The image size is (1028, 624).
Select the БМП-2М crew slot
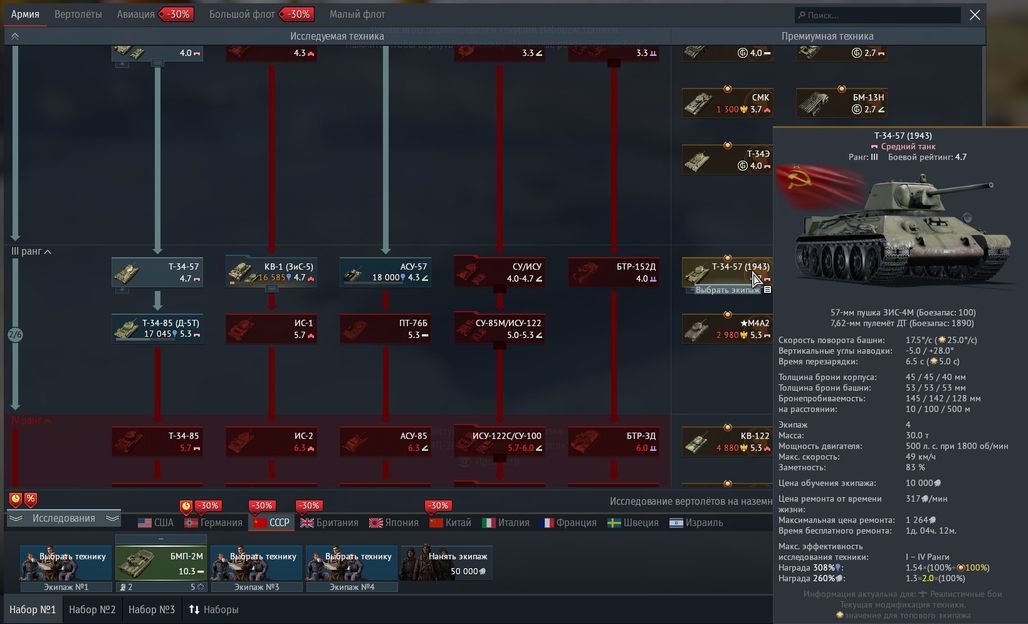click(161, 562)
